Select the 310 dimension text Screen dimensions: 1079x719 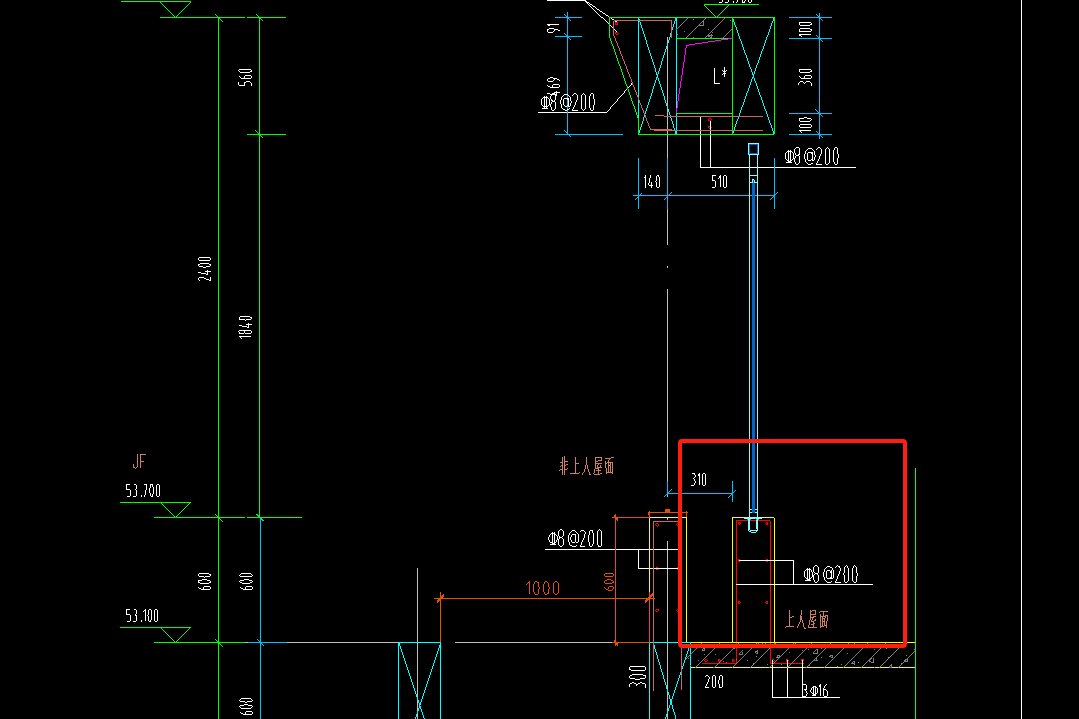[x=698, y=480]
